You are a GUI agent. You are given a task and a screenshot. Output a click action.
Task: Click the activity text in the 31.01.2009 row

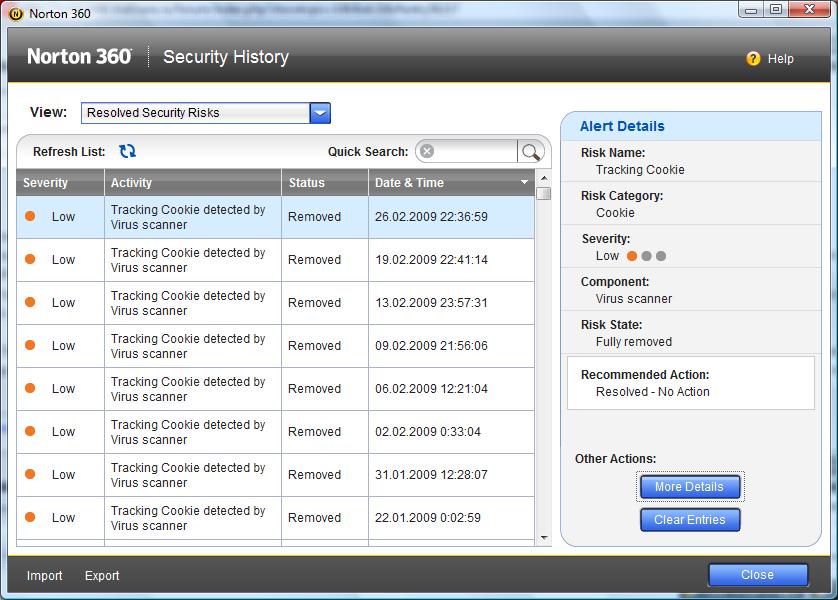(188, 475)
